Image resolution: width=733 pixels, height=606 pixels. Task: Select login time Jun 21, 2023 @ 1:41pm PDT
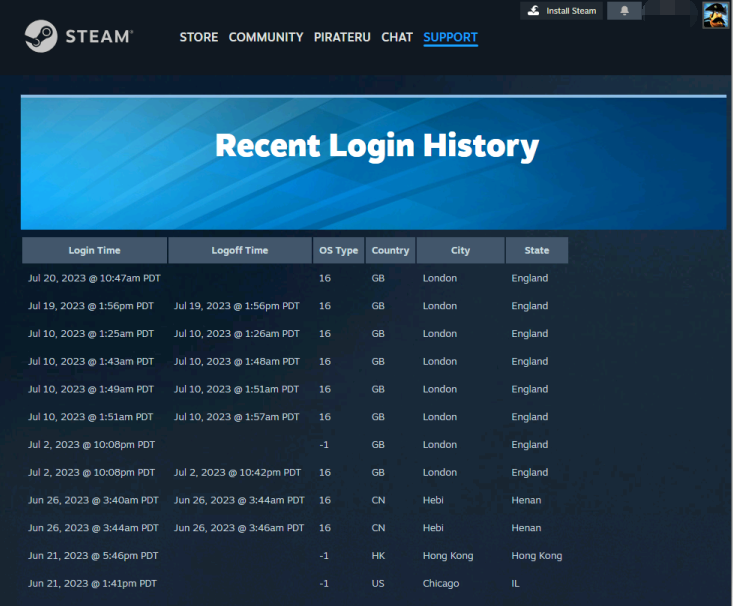92,584
